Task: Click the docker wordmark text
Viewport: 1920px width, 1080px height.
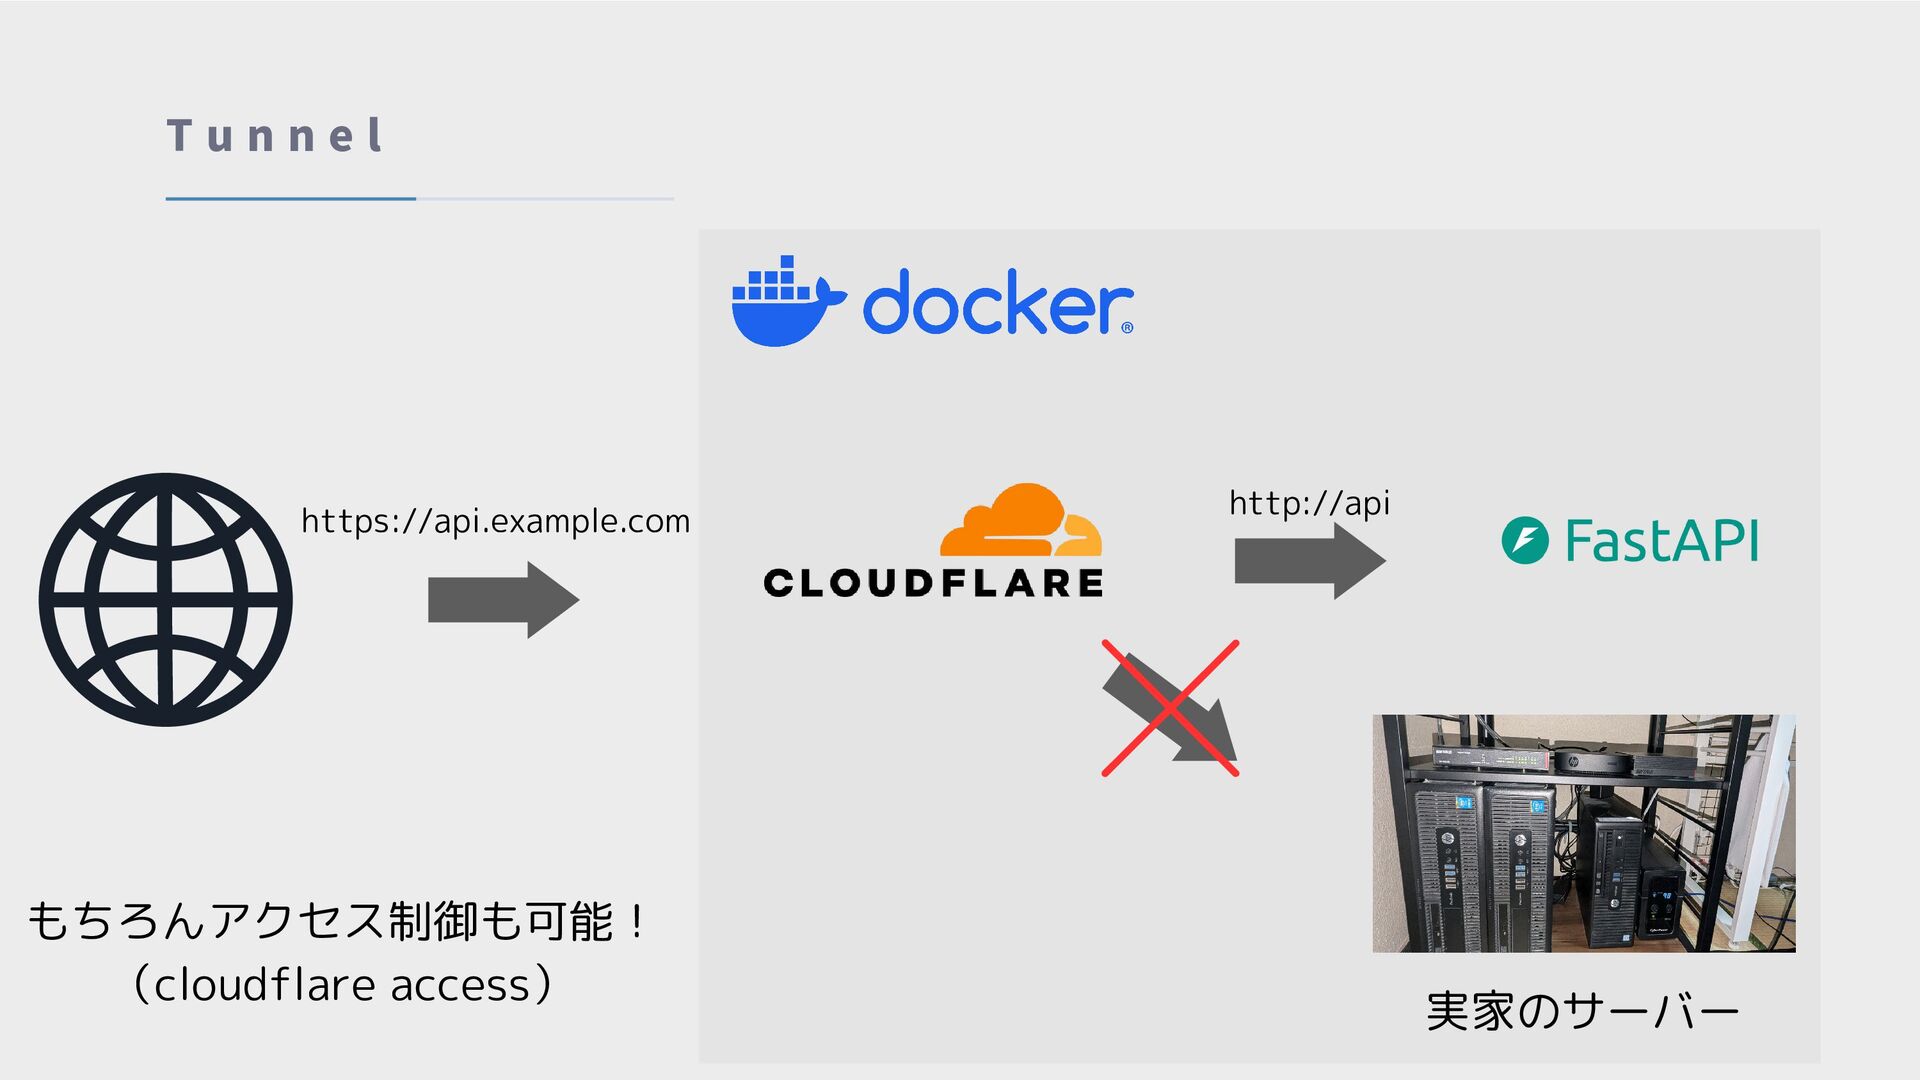Action: coord(998,302)
